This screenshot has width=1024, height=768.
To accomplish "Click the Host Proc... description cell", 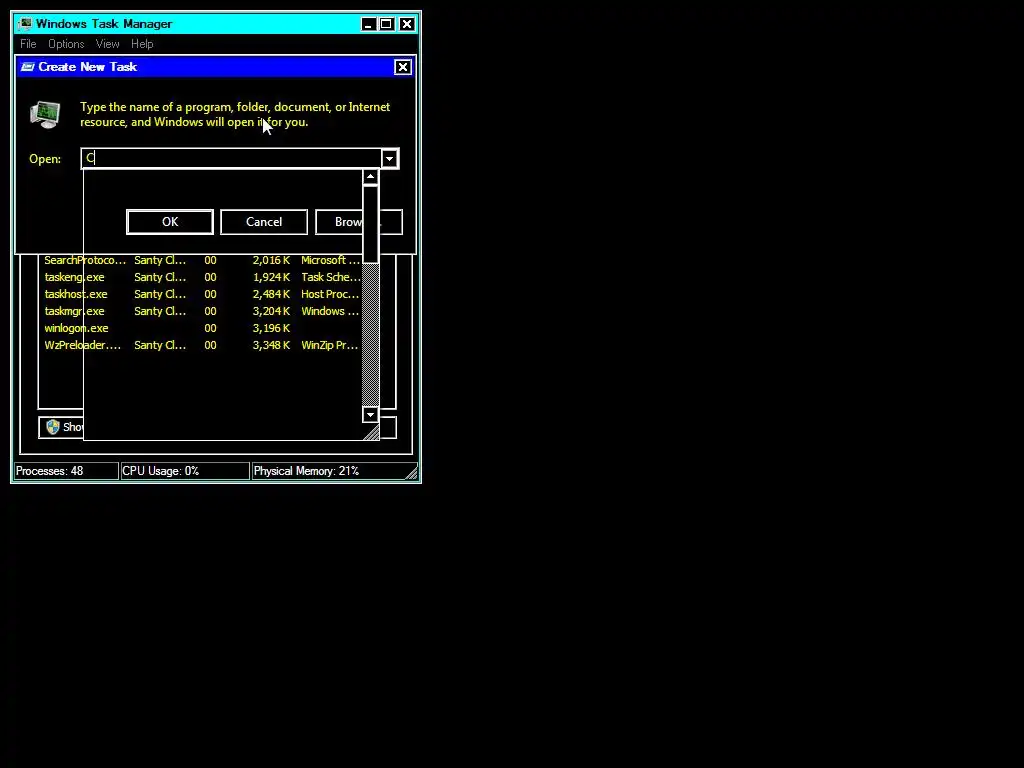I will click(330, 294).
